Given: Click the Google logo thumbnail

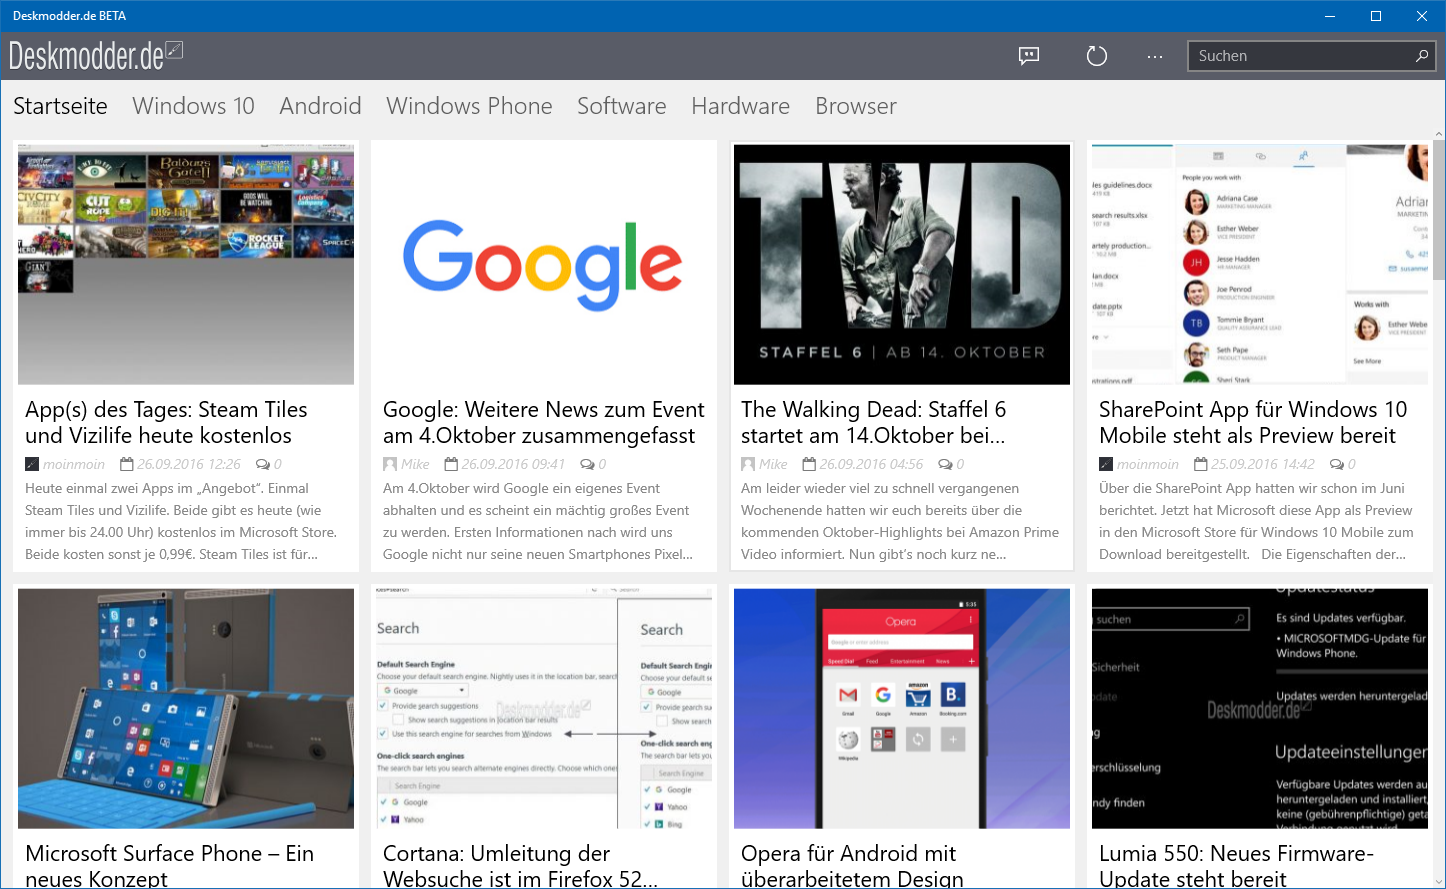Looking at the screenshot, I should 544,264.
